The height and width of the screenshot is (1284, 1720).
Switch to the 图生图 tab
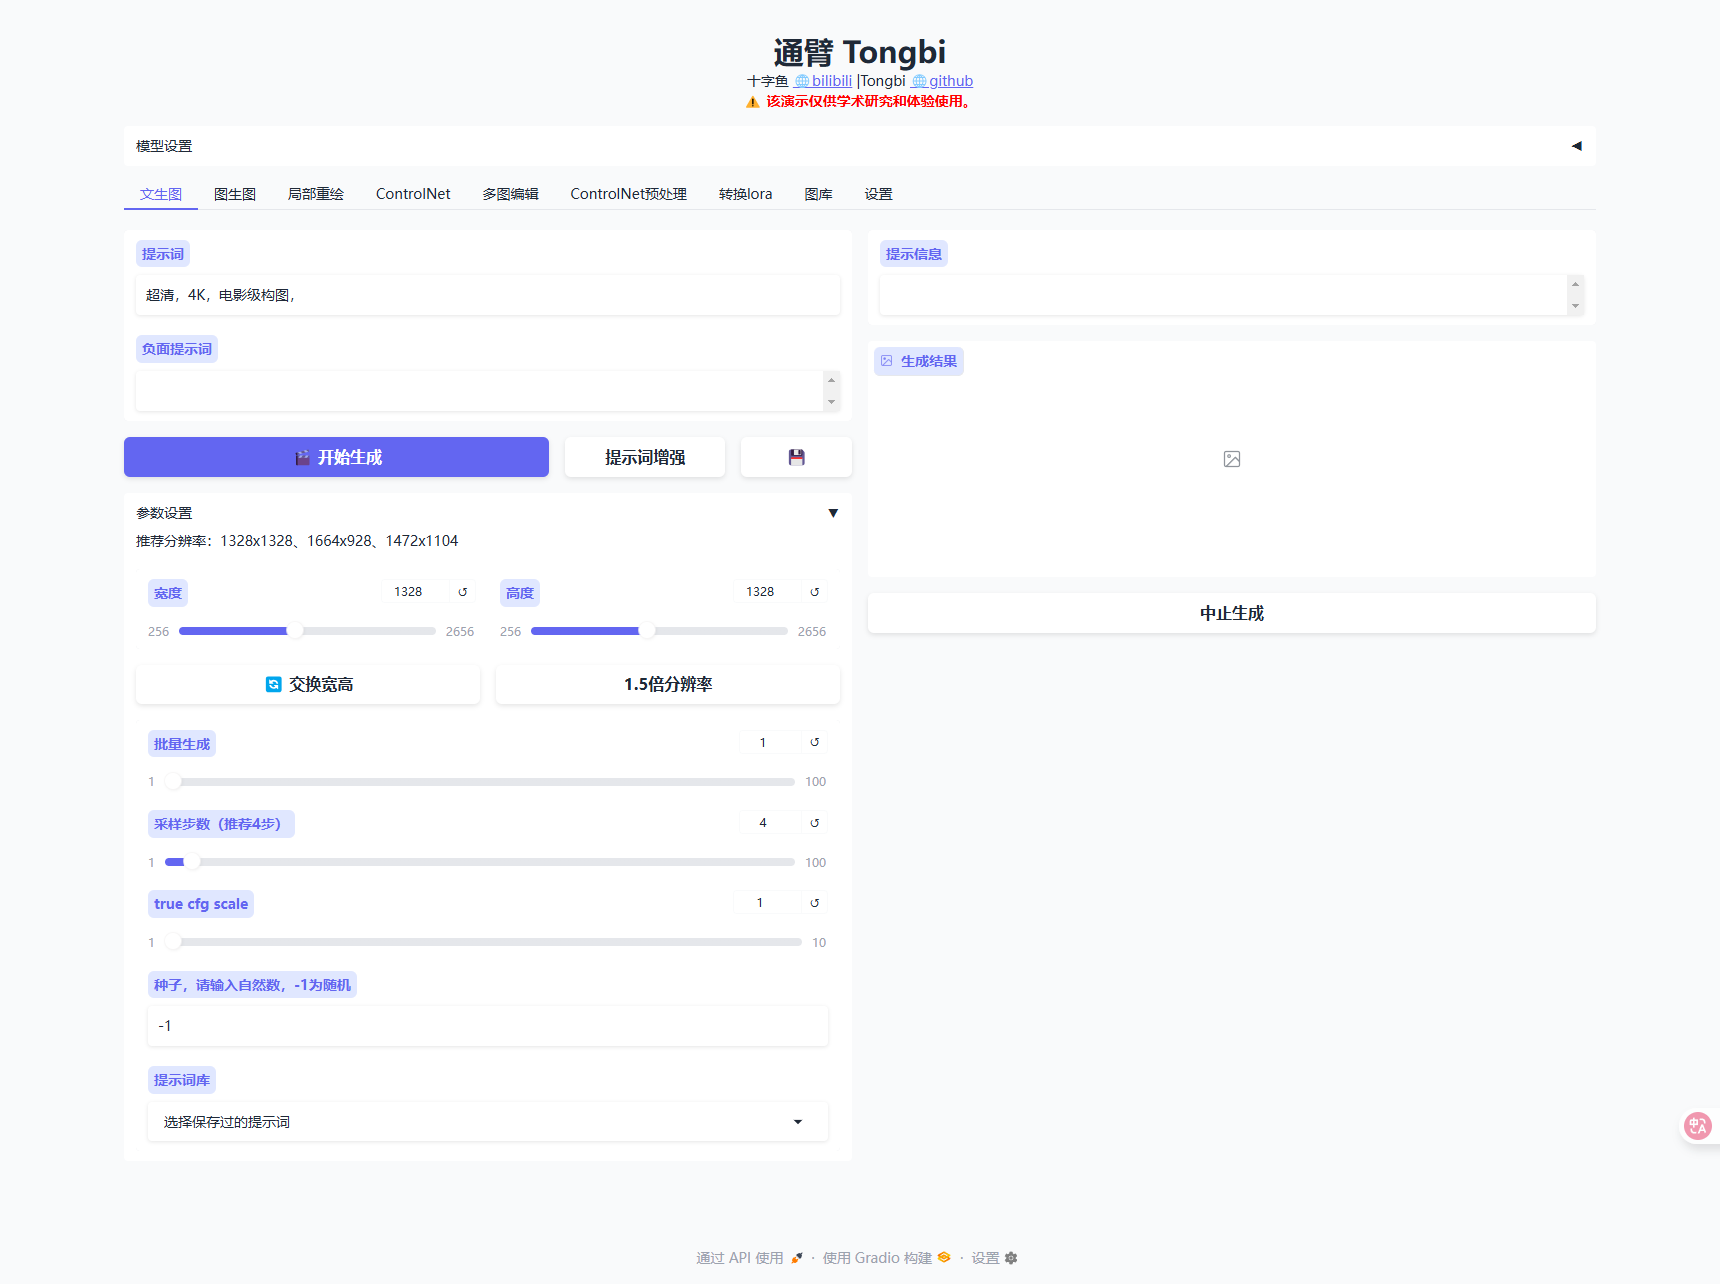235,194
